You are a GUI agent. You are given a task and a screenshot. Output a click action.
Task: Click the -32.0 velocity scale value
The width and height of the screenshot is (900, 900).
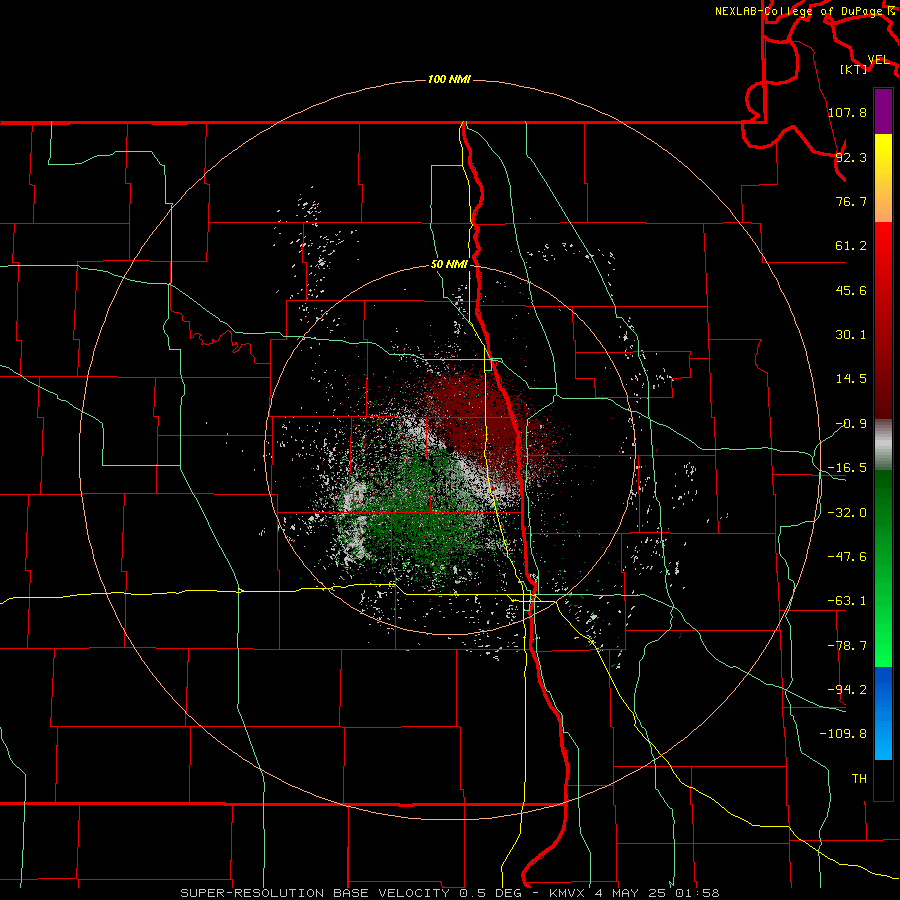(x=847, y=513)
